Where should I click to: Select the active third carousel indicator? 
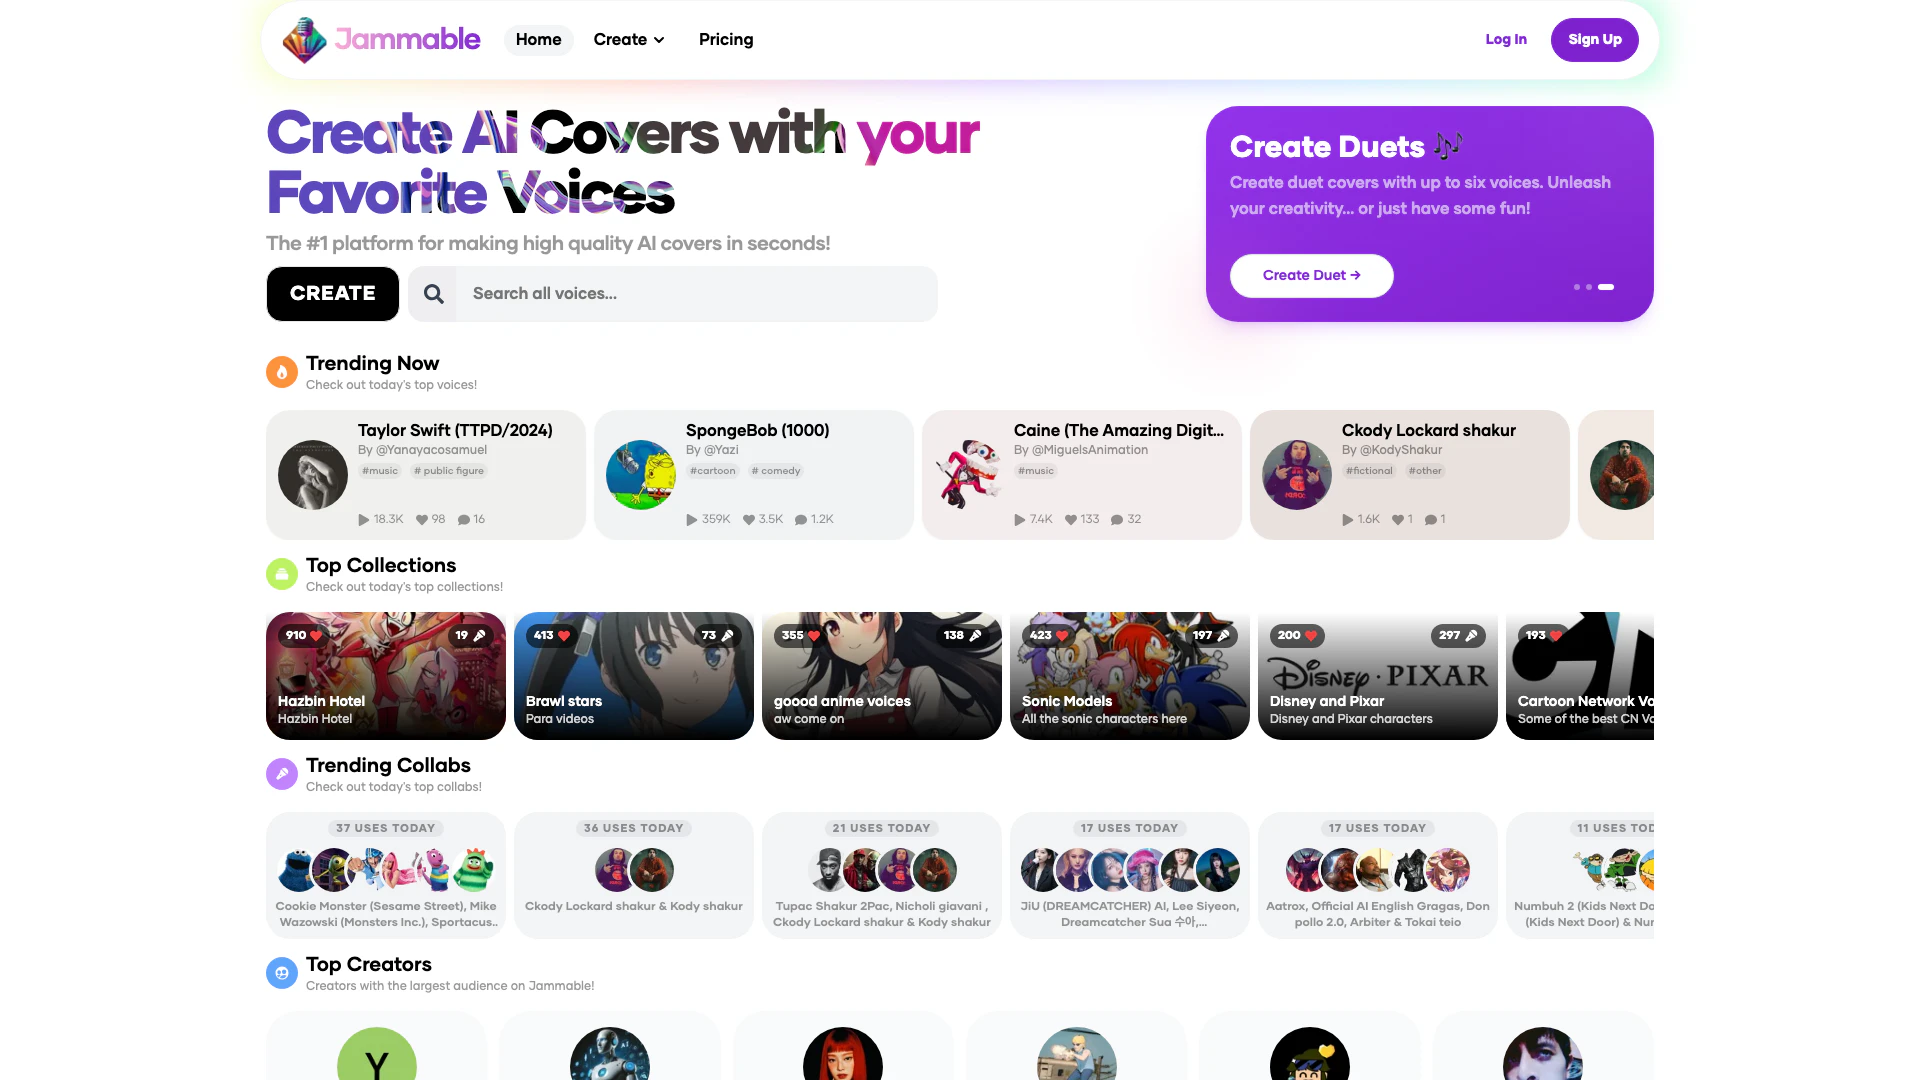(1606, 287)
